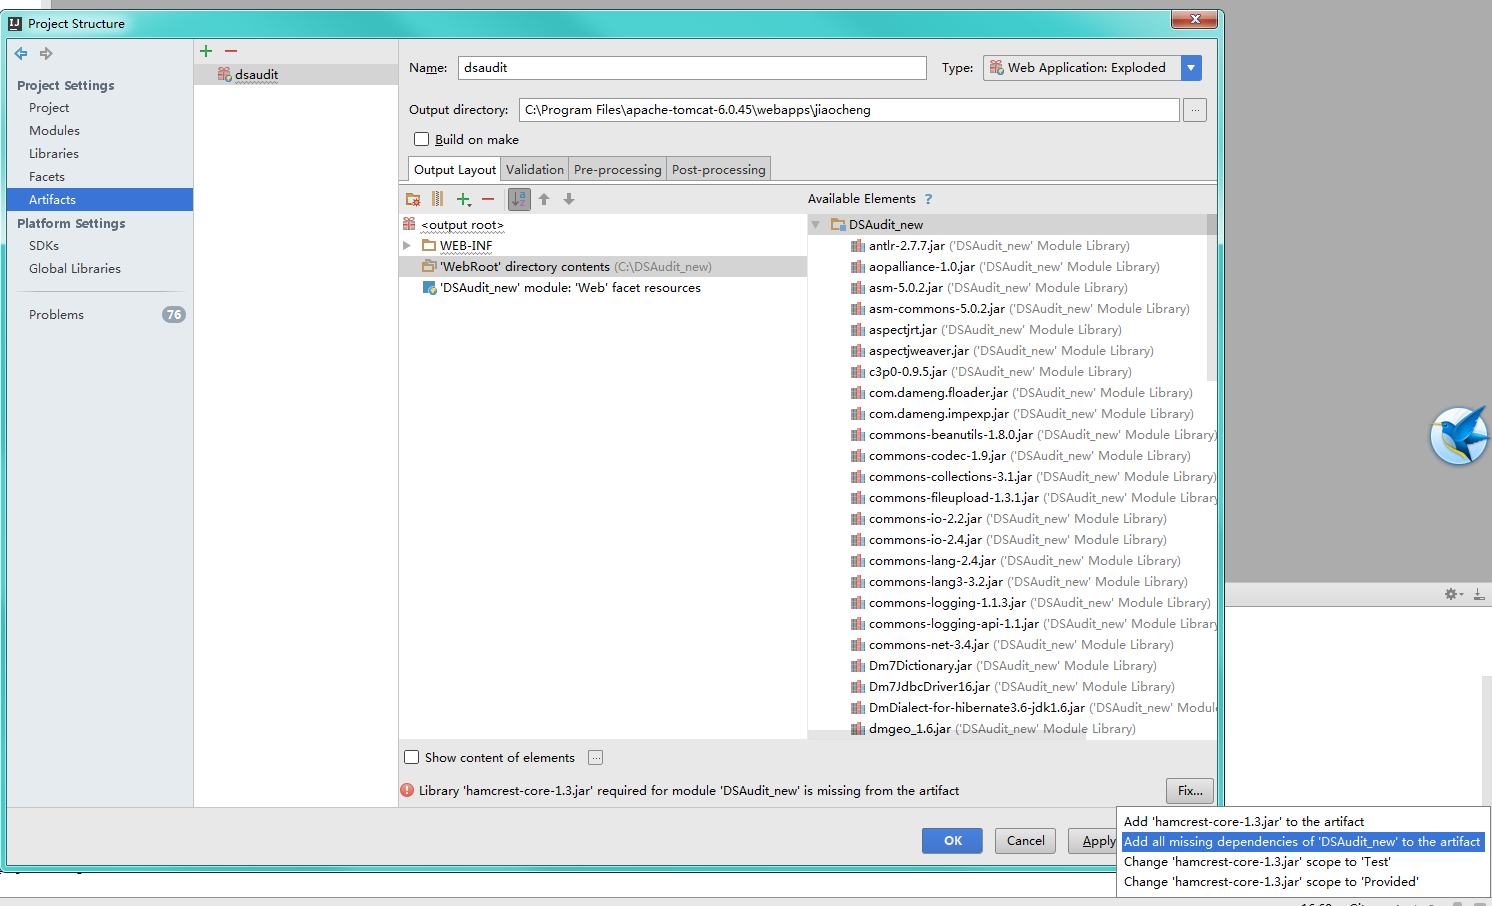Click the output root artifact icon
1492x906 pixels.
coord(409,224)
